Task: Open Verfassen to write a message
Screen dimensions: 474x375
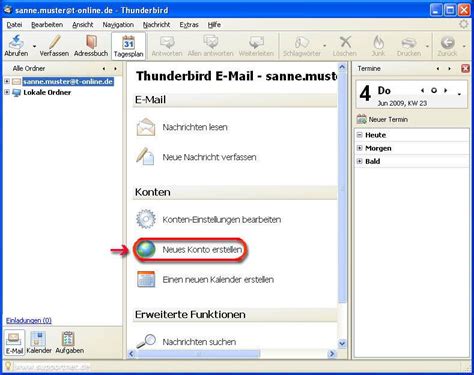Action: (x=54, y=45)
